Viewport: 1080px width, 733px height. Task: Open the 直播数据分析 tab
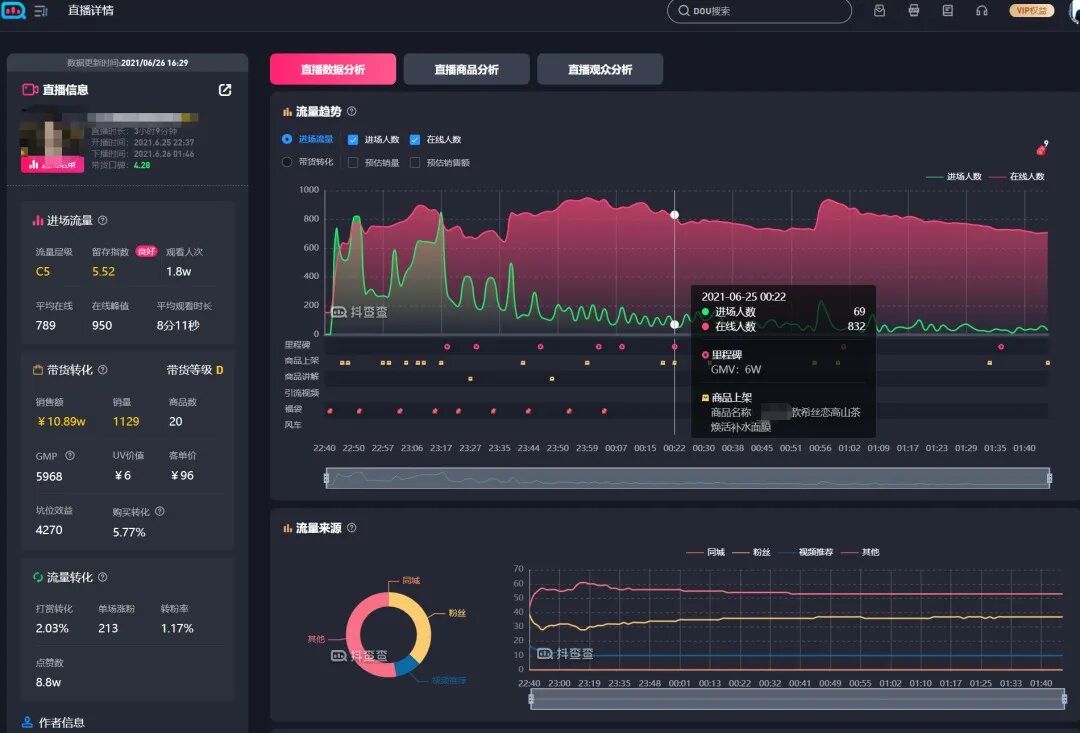(x=333, y=69)
